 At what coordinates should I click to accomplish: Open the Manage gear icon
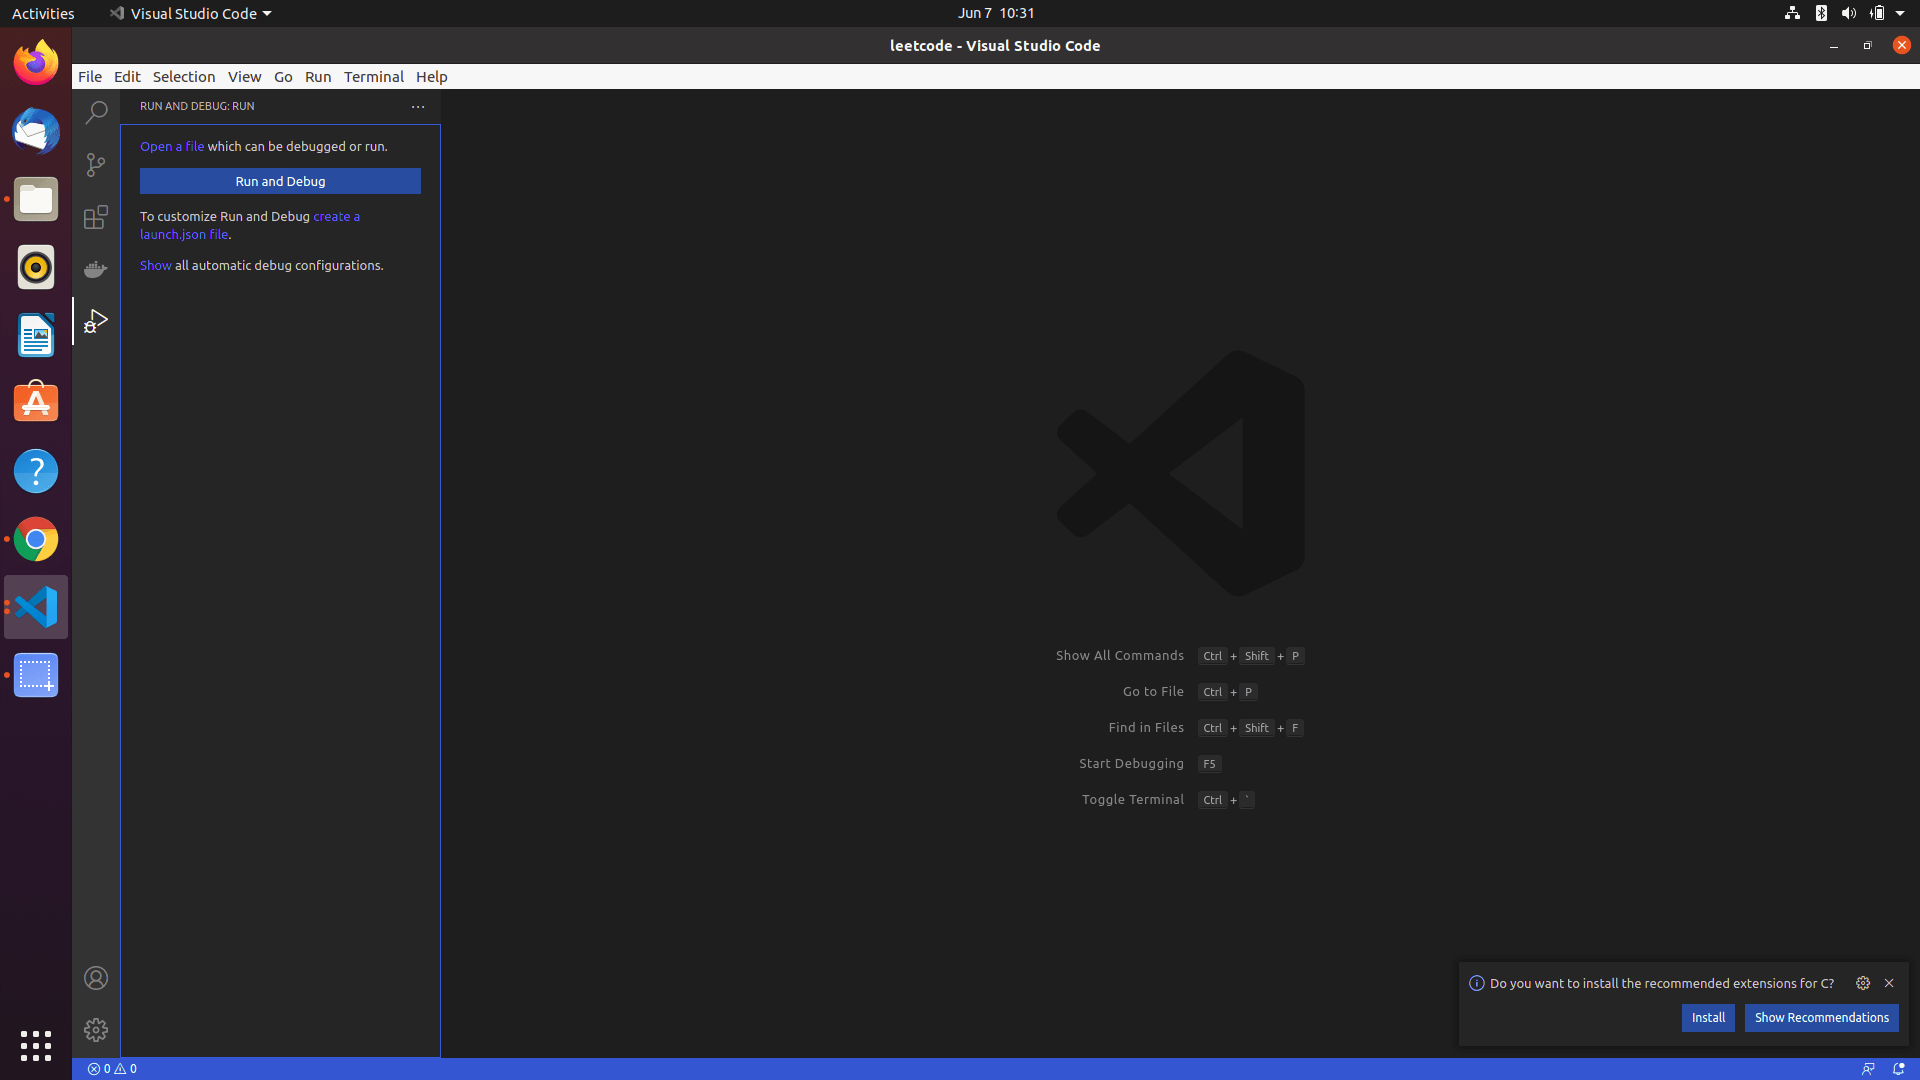(95, 1029)
